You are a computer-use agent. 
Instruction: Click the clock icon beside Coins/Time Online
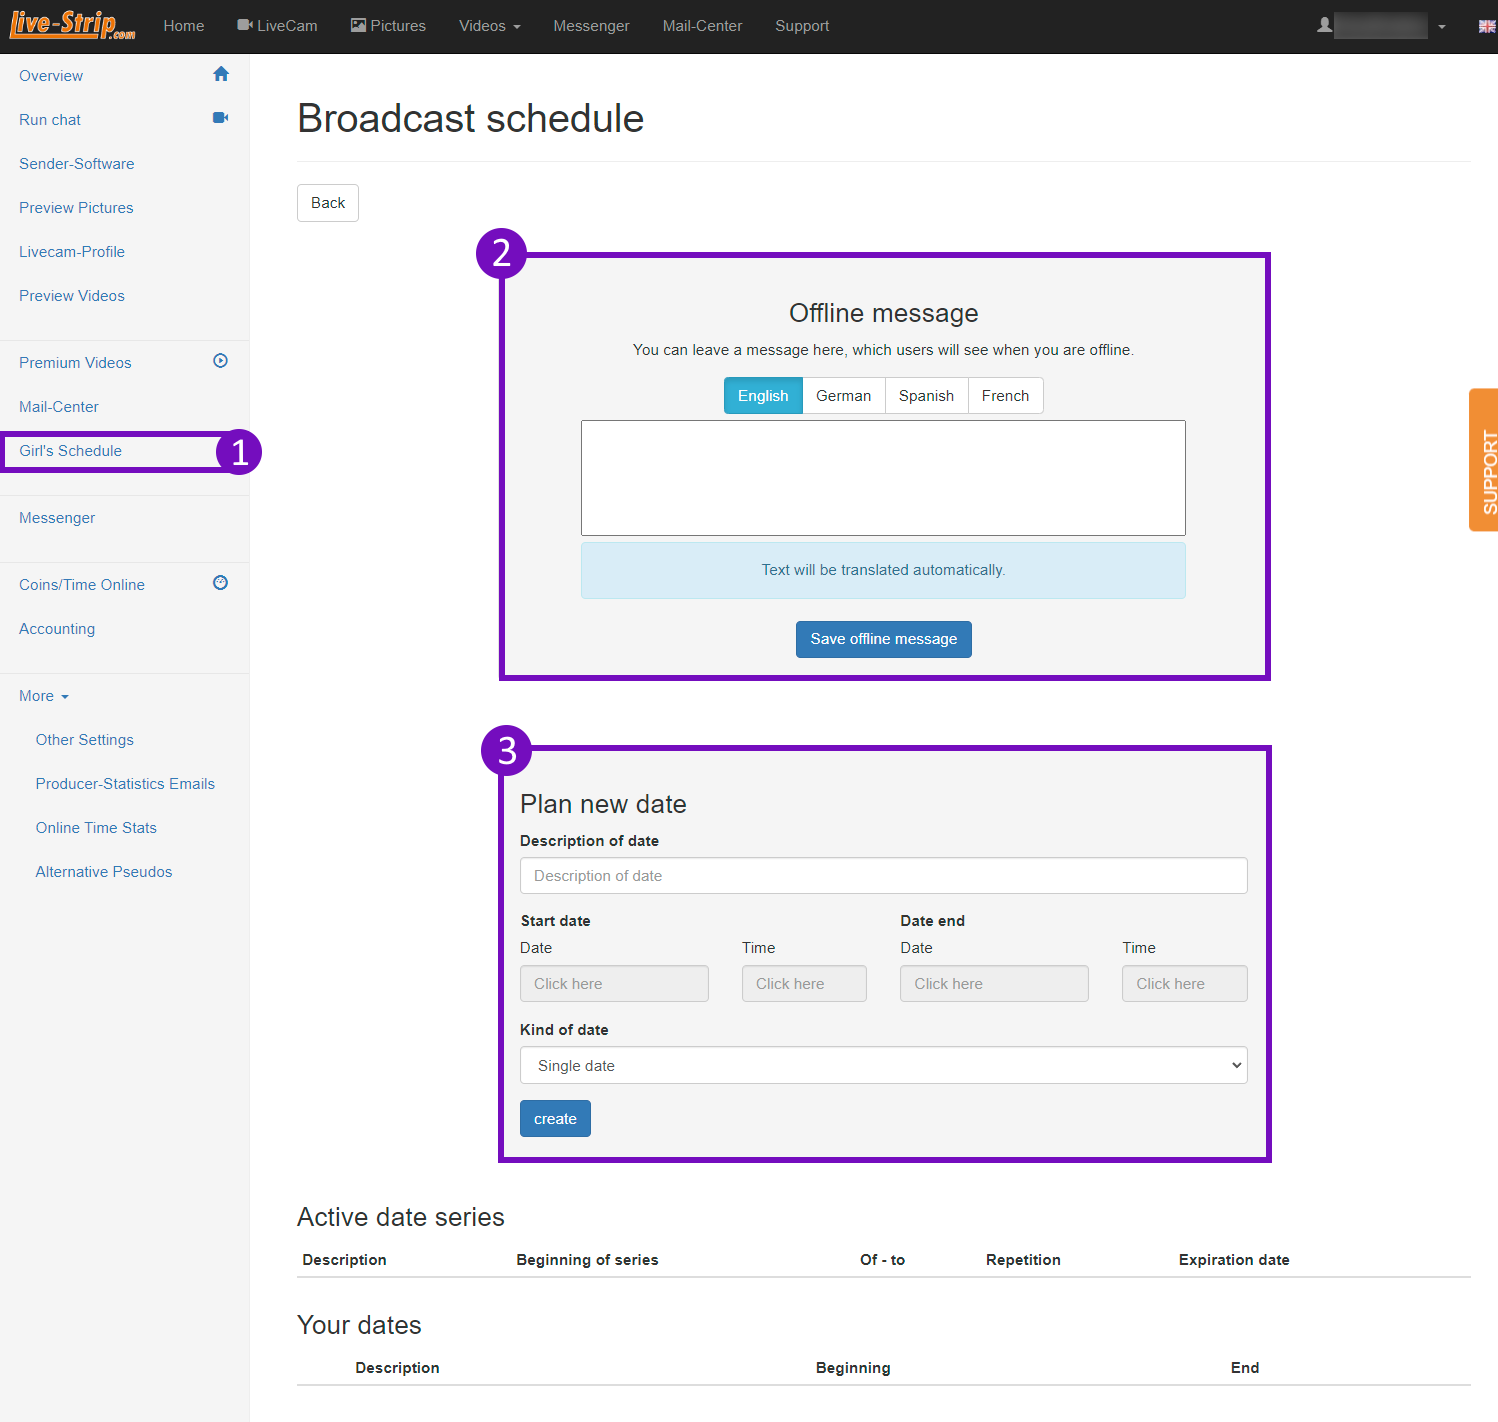click(x=220, y=583)
